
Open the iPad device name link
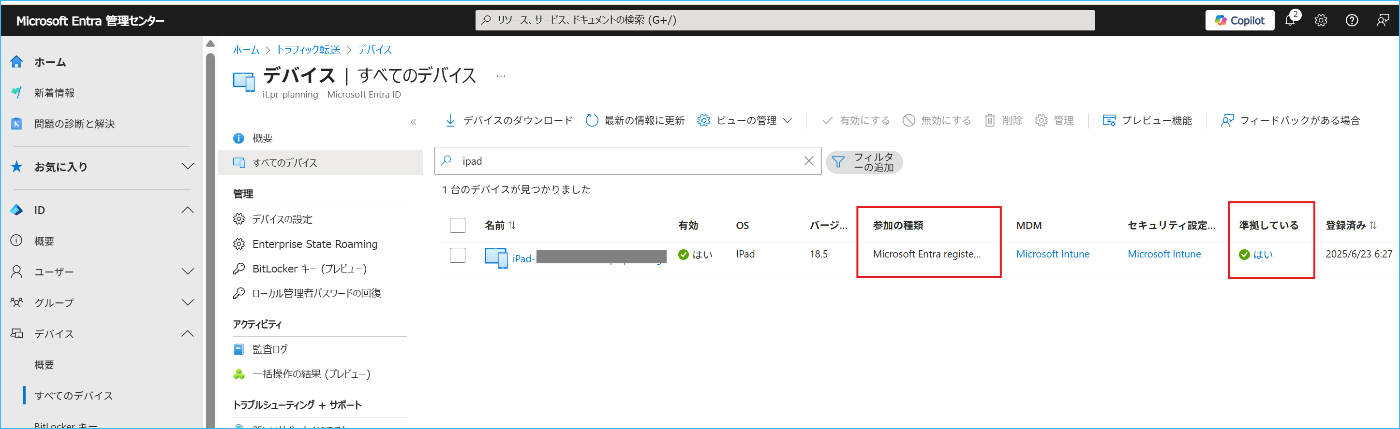tap(588, 258)
